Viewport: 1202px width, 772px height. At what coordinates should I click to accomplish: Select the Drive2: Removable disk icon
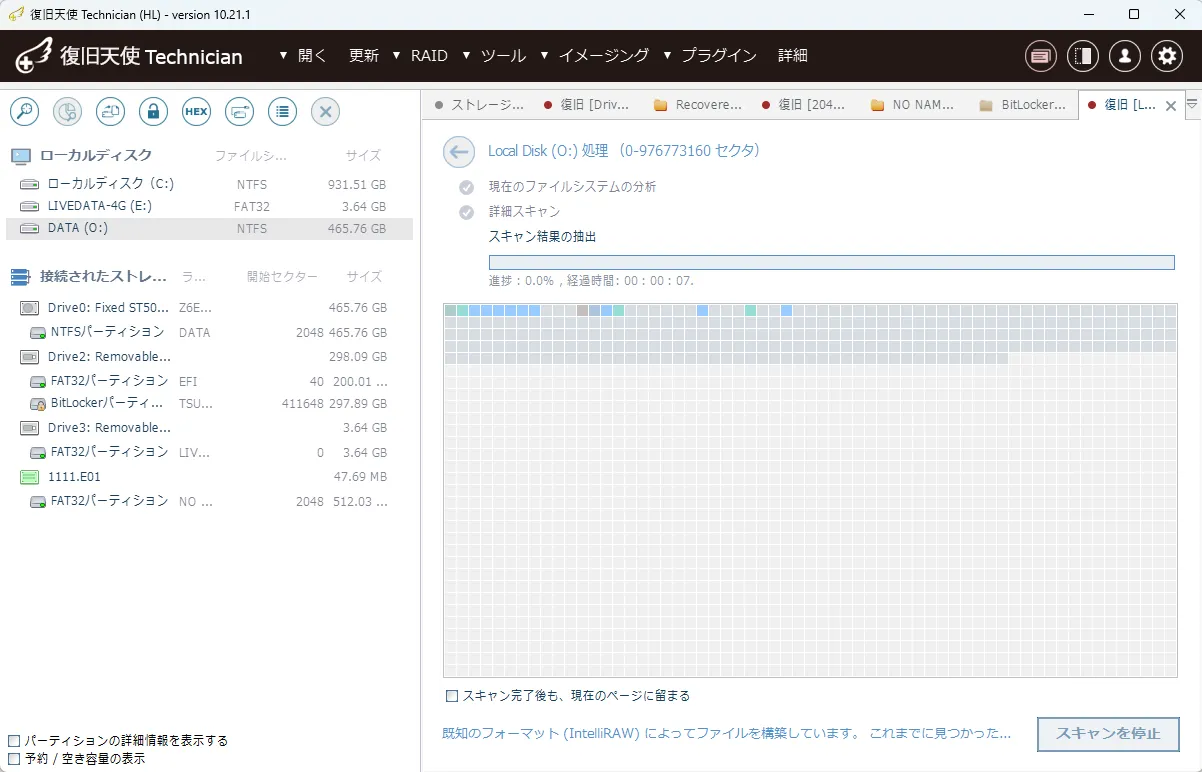pos(30,356)
